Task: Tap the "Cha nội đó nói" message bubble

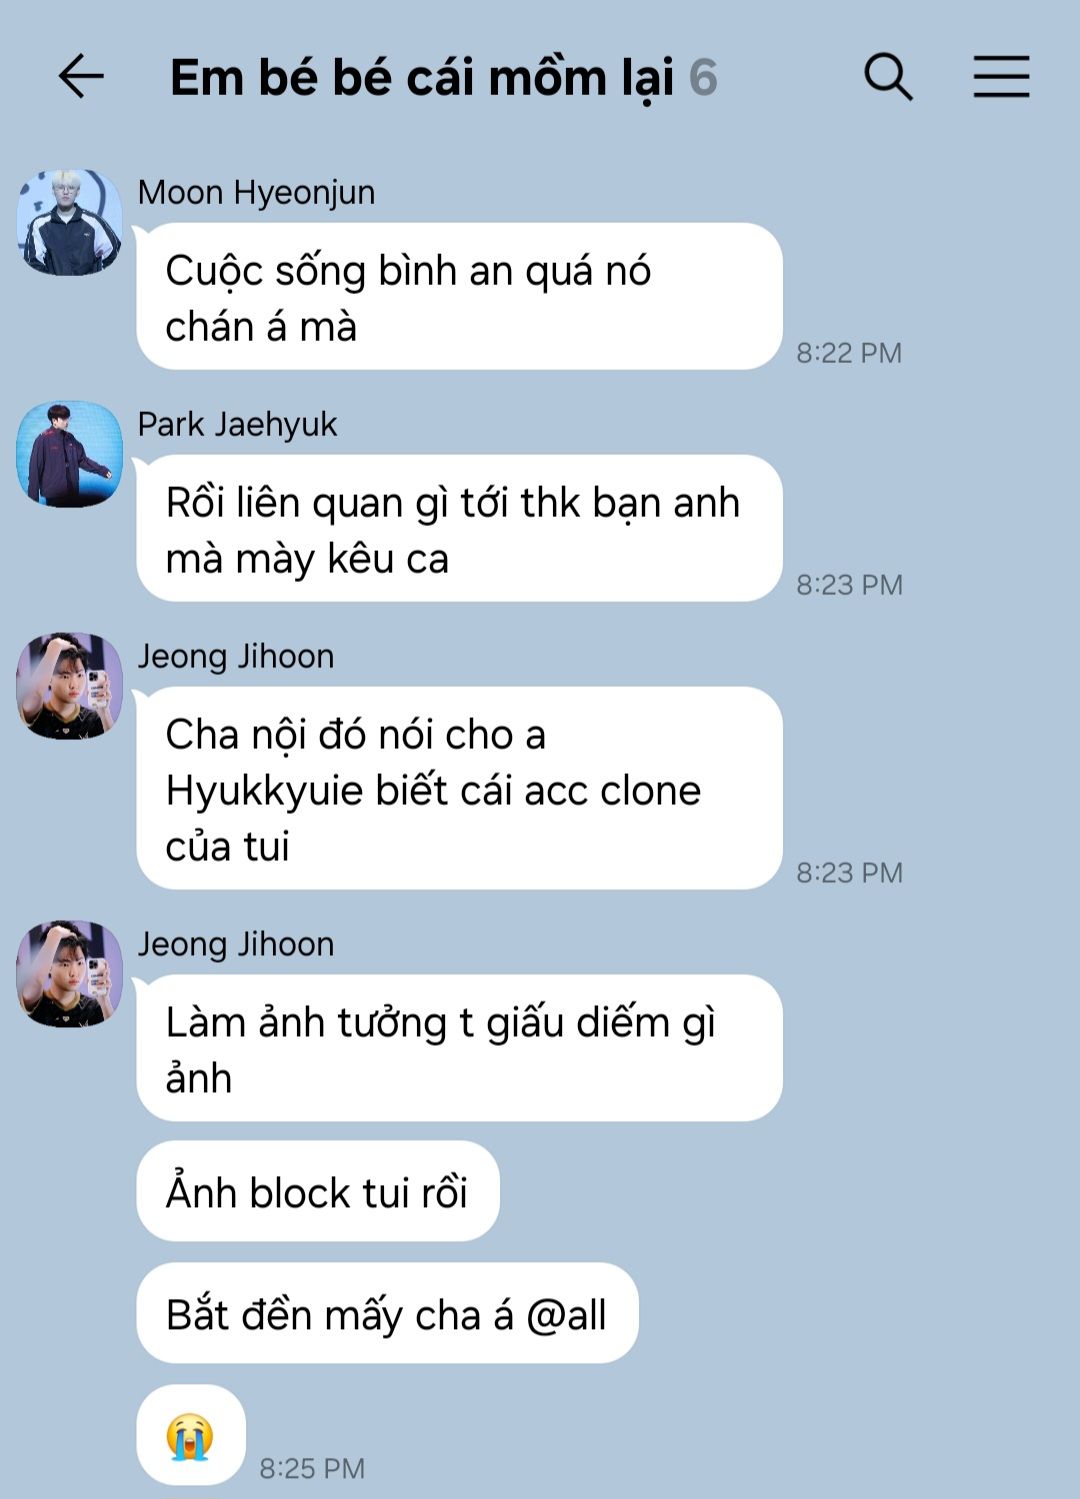Action: pos(459,789)
